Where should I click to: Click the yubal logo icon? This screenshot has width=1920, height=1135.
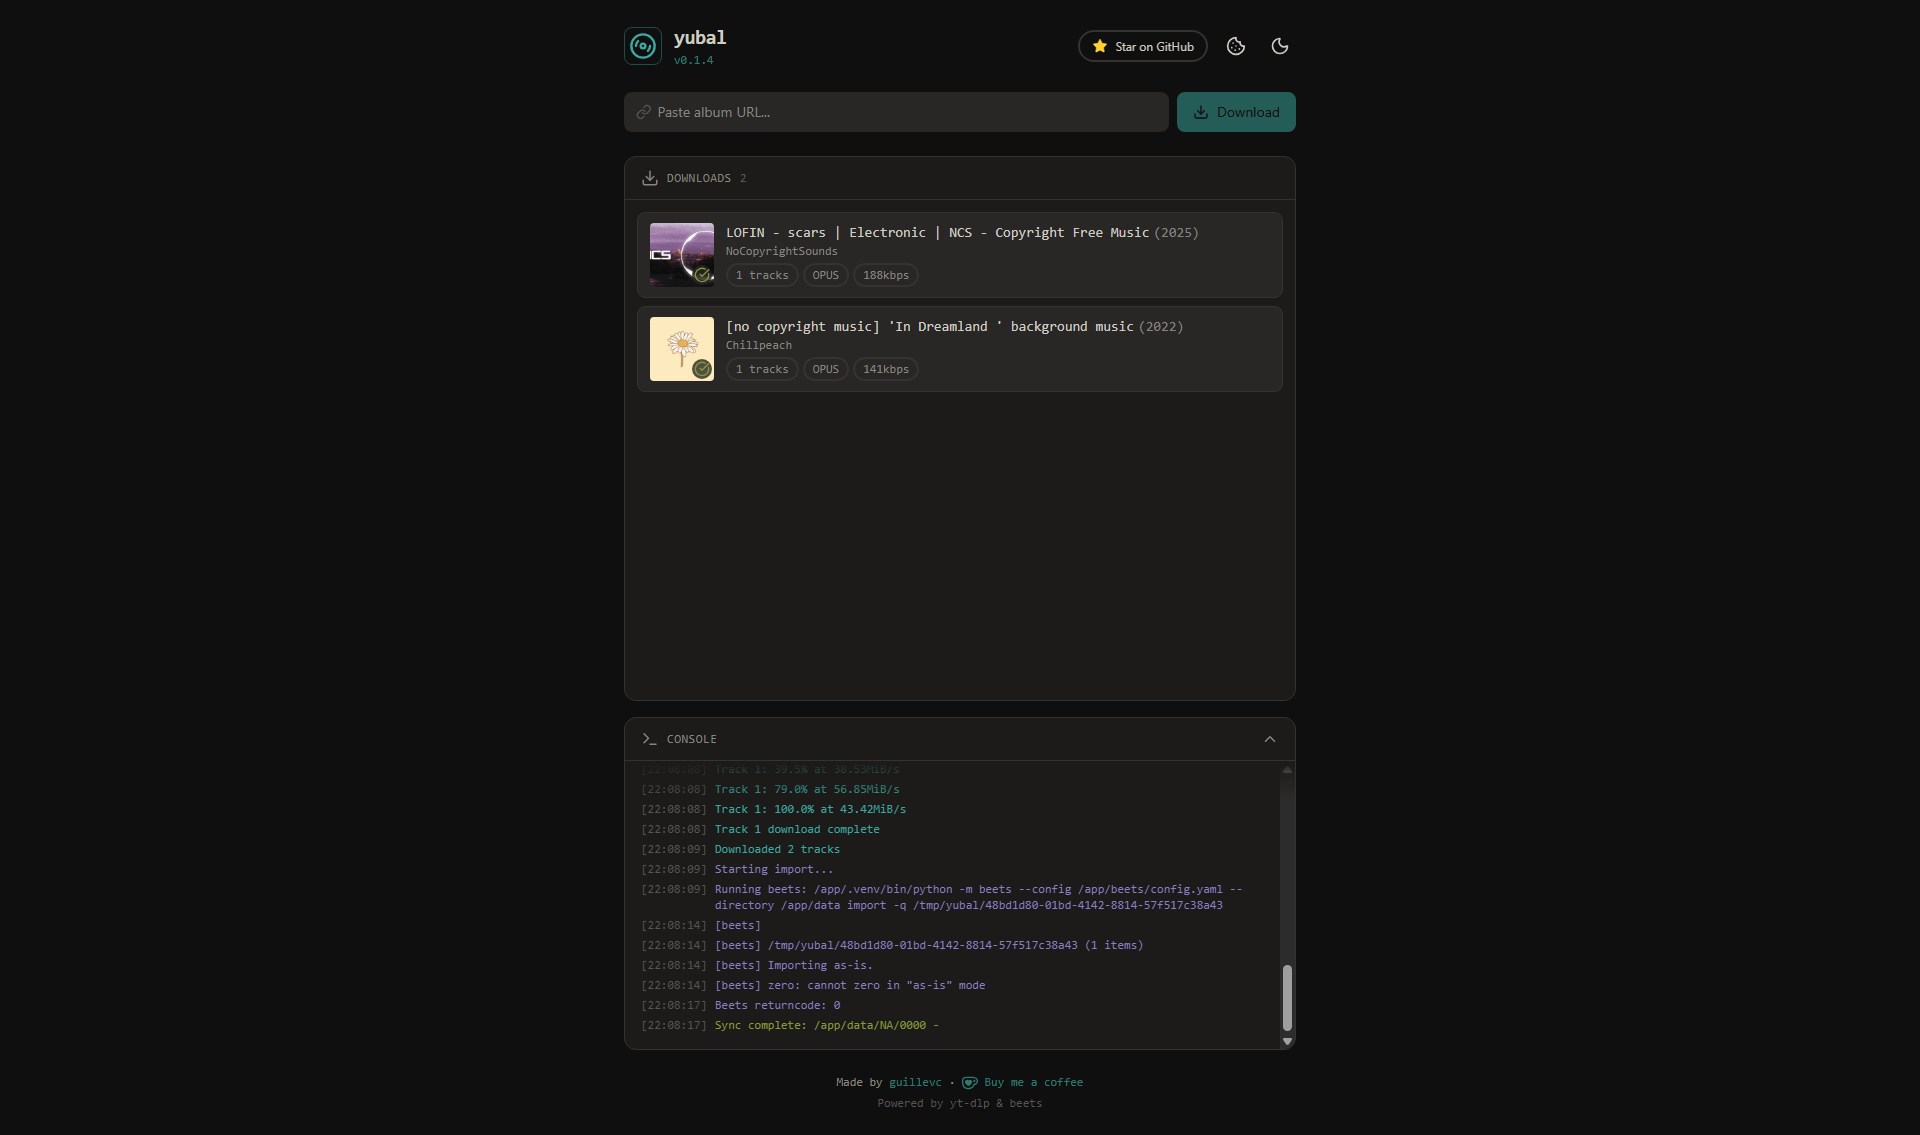(x=643, y=46)
